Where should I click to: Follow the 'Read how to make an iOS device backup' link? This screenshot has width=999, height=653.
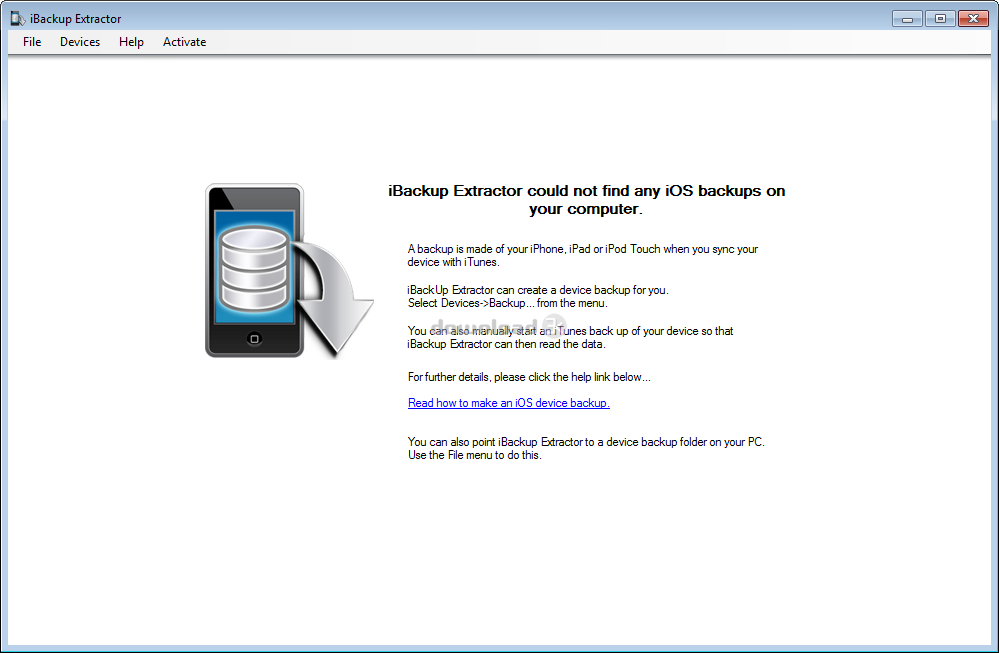(508, 403)
